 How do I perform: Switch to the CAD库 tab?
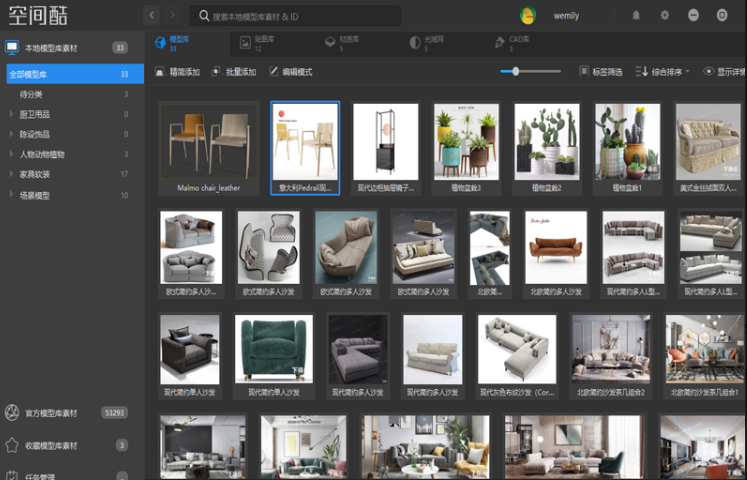pyautogui.click(x=512, y=42)
